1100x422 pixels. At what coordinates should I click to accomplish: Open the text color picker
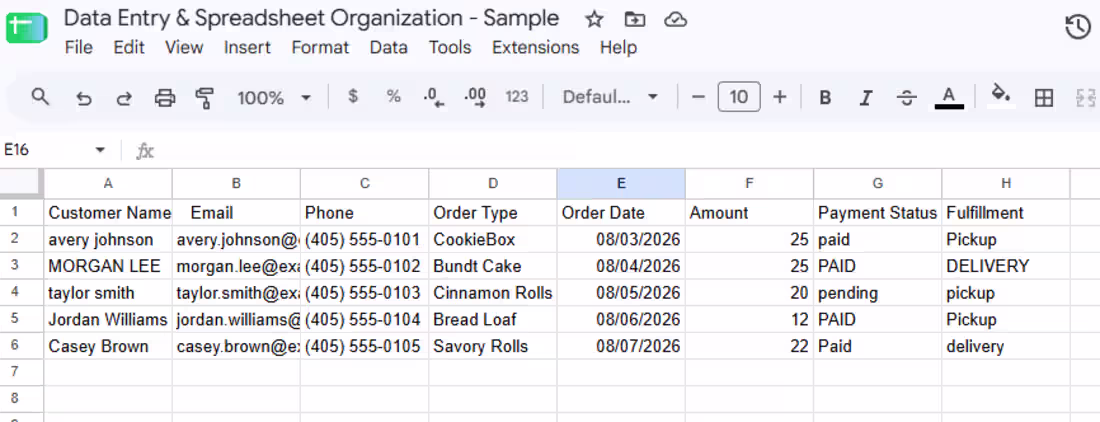pyautogui.click(x=949, y=97)
